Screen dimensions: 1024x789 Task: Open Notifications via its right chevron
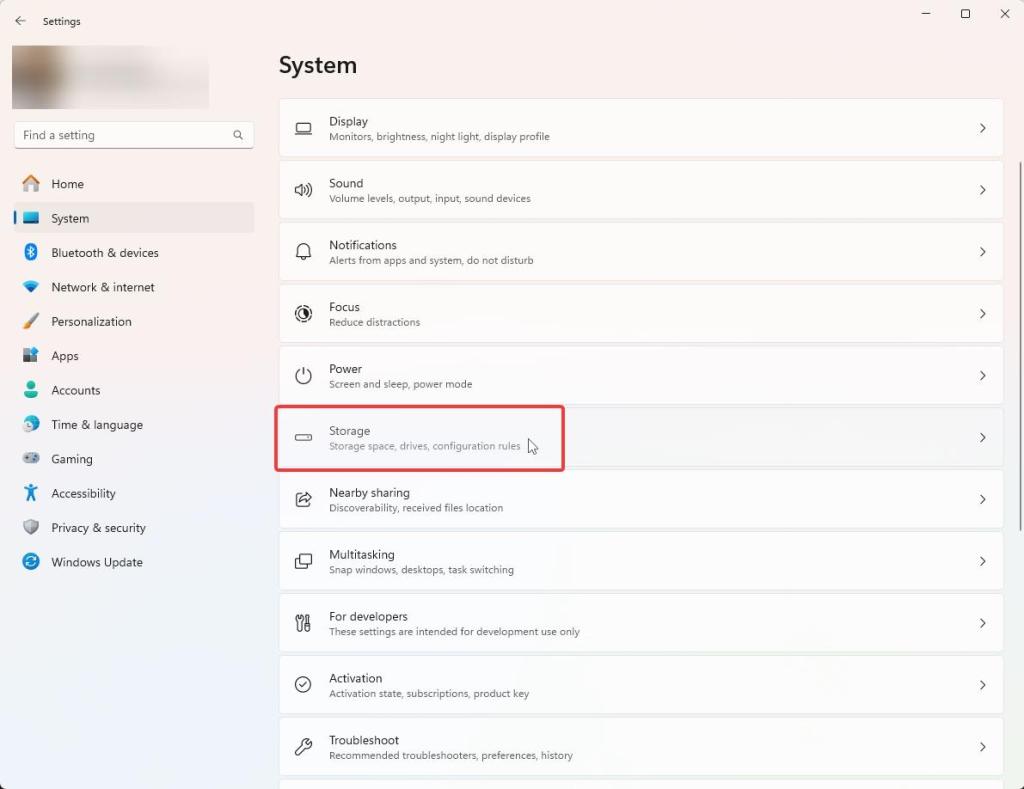(982, 252)
